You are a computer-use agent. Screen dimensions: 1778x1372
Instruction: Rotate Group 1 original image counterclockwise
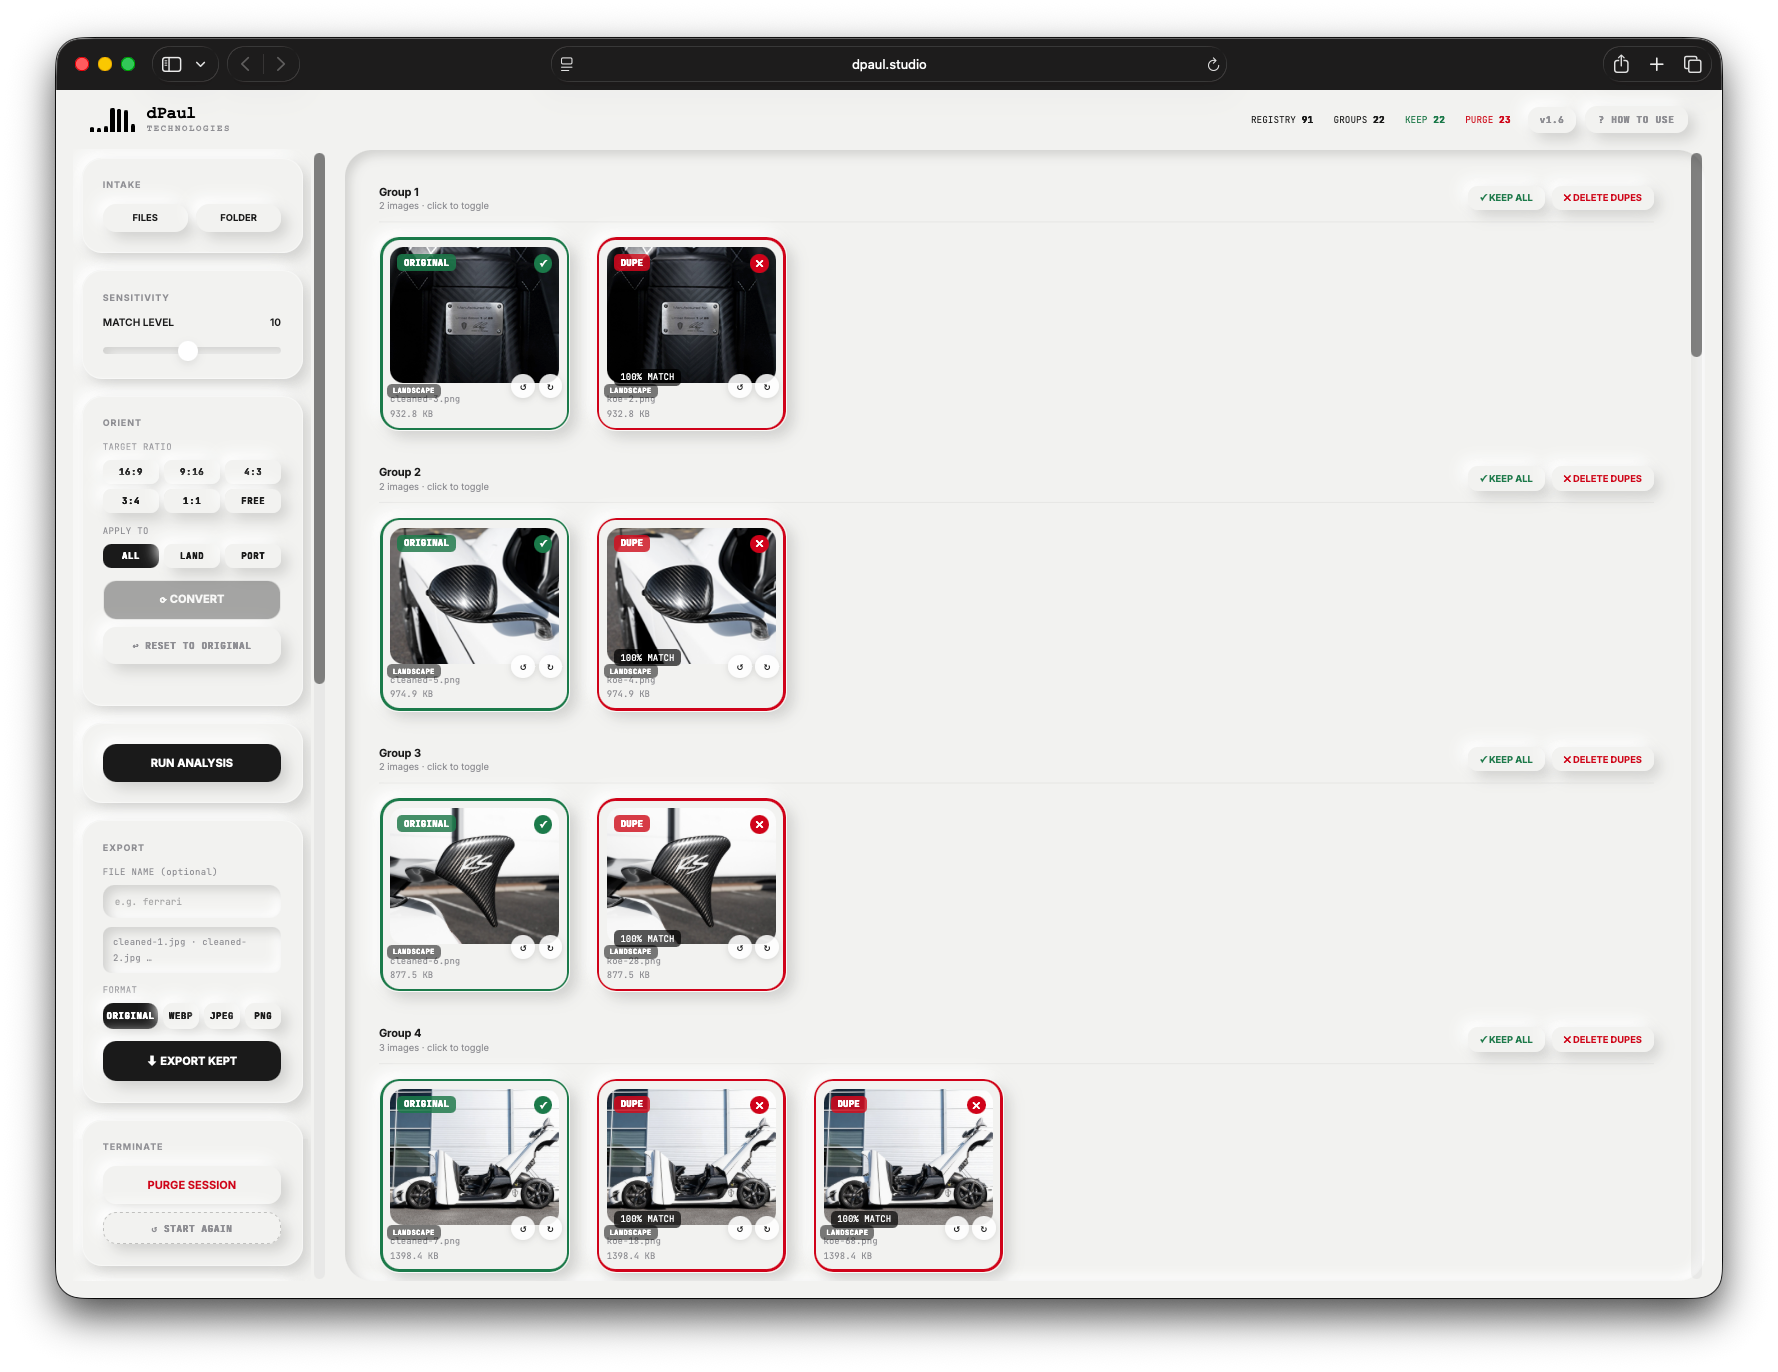[x=523, y=387]
